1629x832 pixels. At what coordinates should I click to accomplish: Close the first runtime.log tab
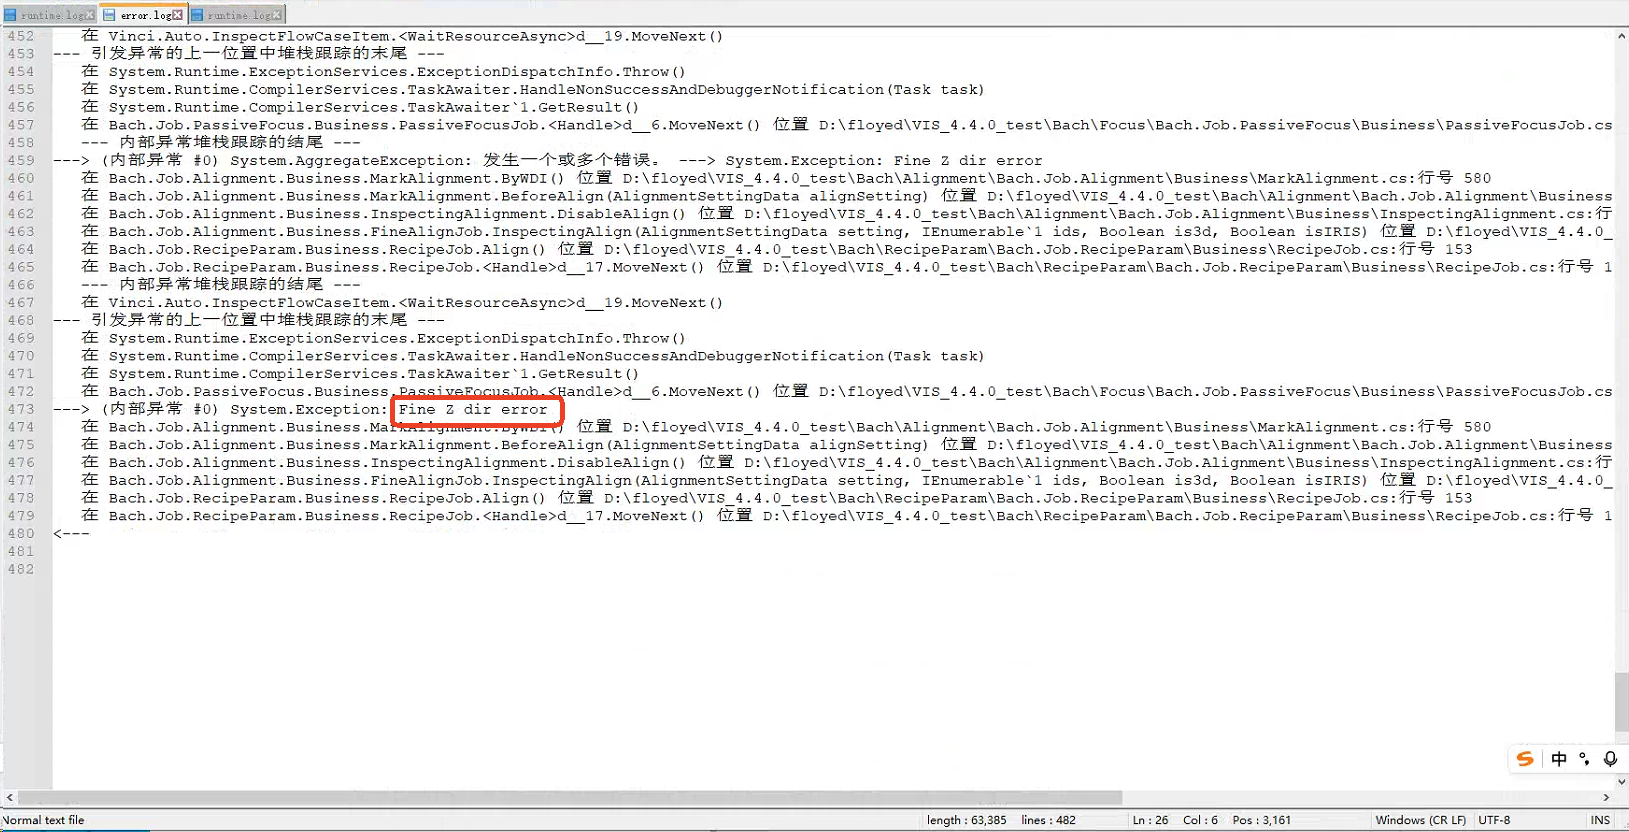click(90, 15)
